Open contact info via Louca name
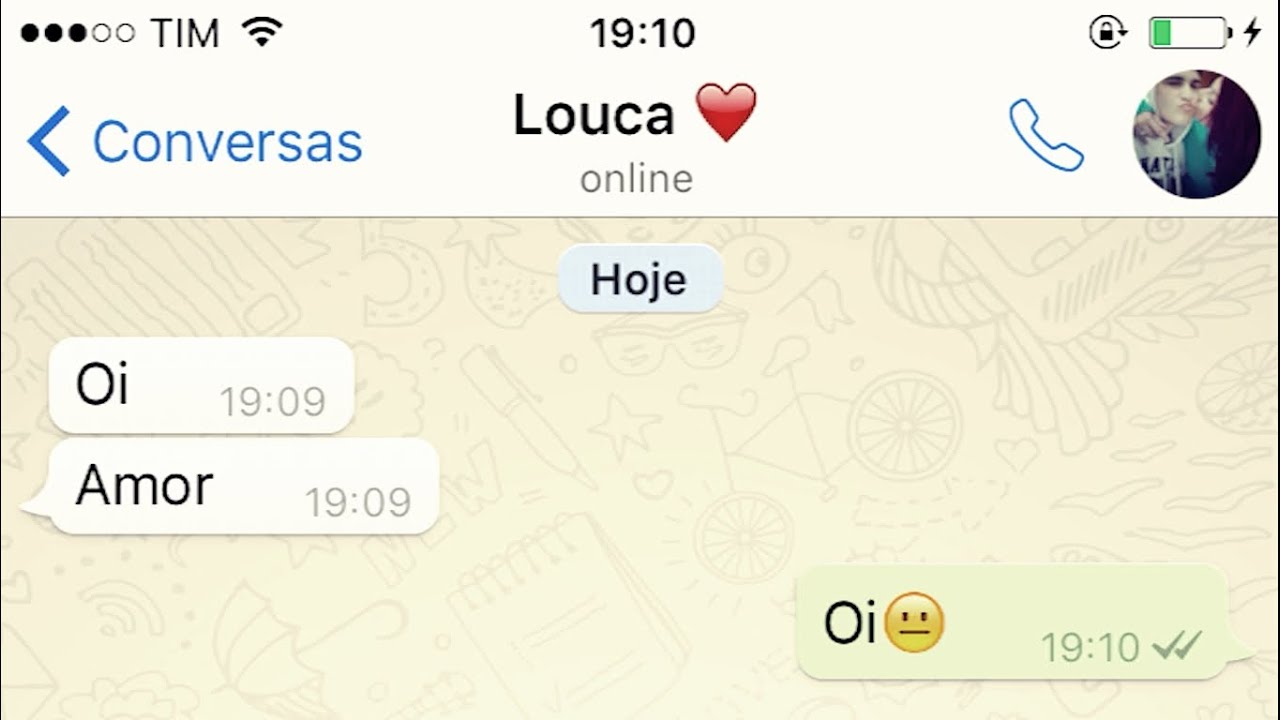The width and height of the screenshot is (1280, 720). [x=594, y=115]
